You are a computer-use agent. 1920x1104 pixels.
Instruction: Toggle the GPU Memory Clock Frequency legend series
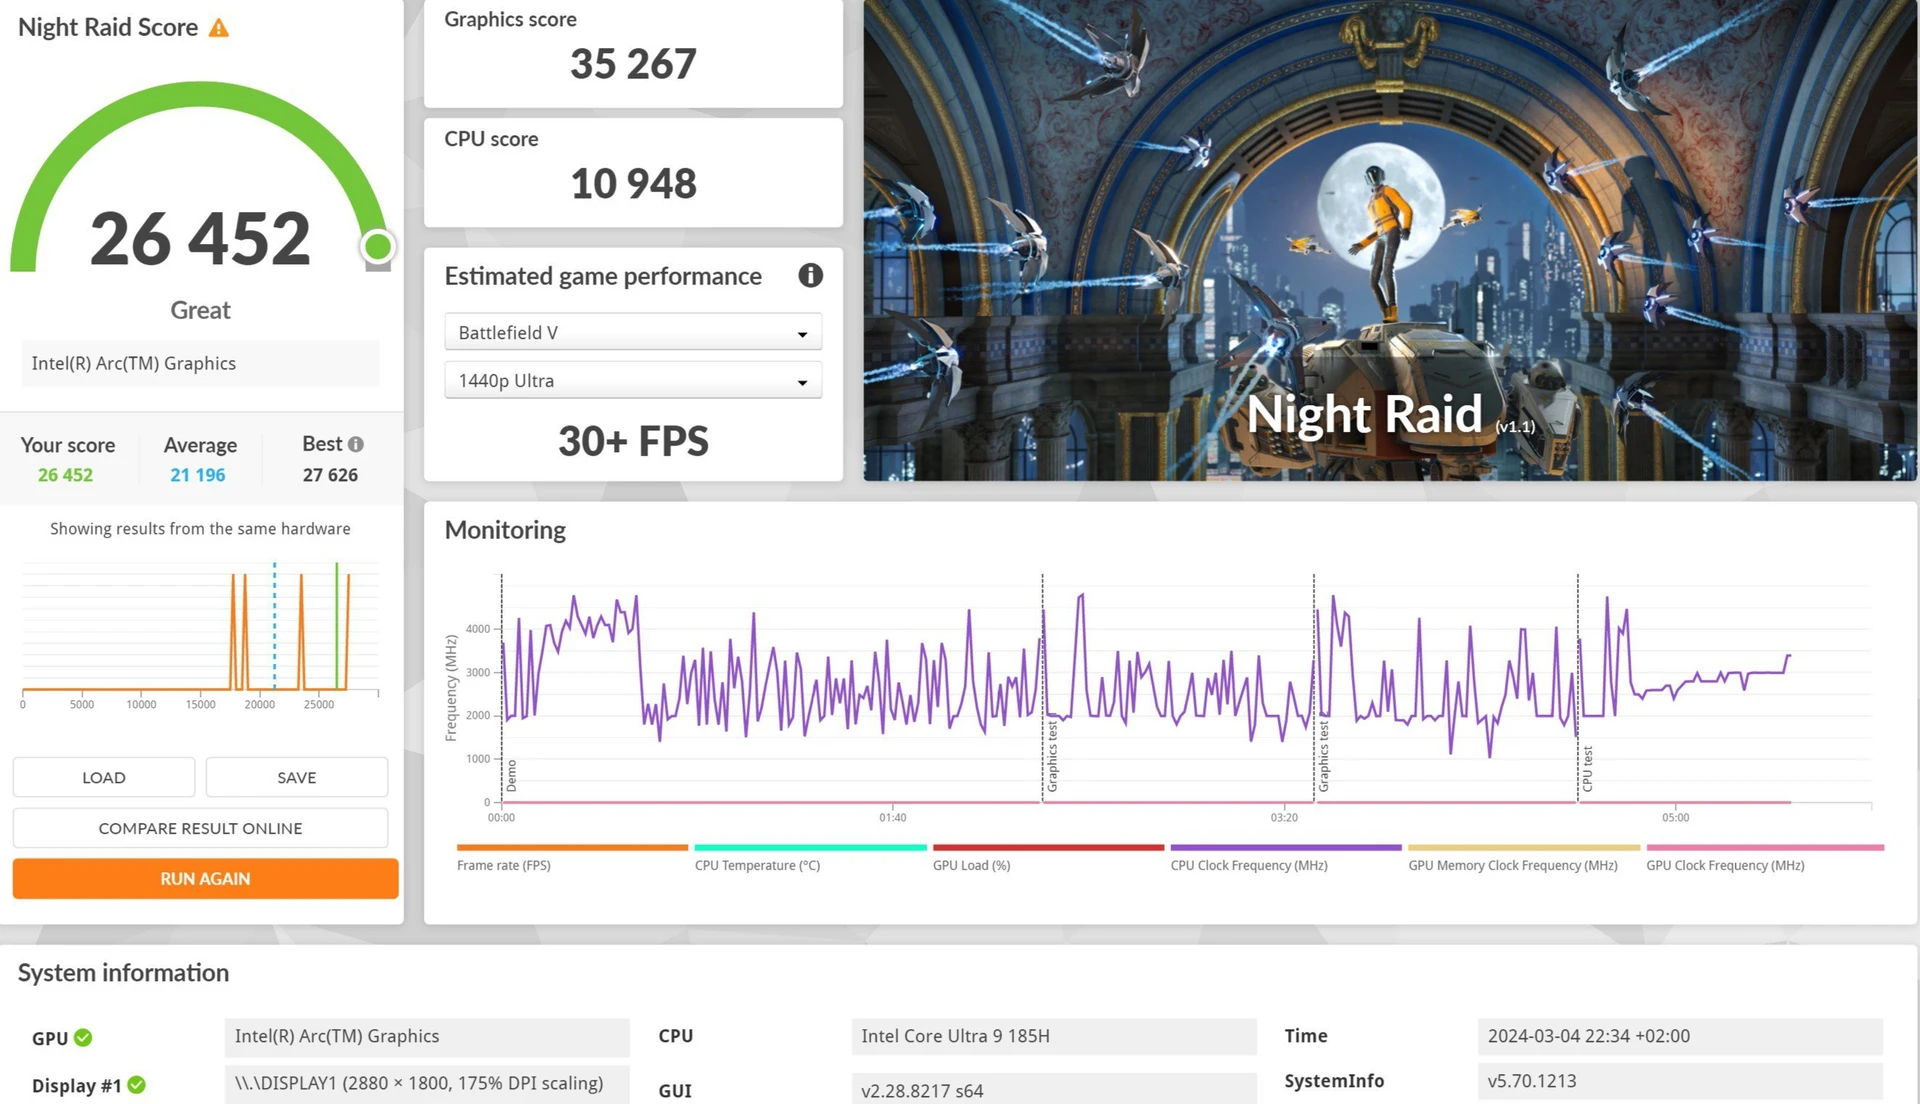click(1513, 865)
